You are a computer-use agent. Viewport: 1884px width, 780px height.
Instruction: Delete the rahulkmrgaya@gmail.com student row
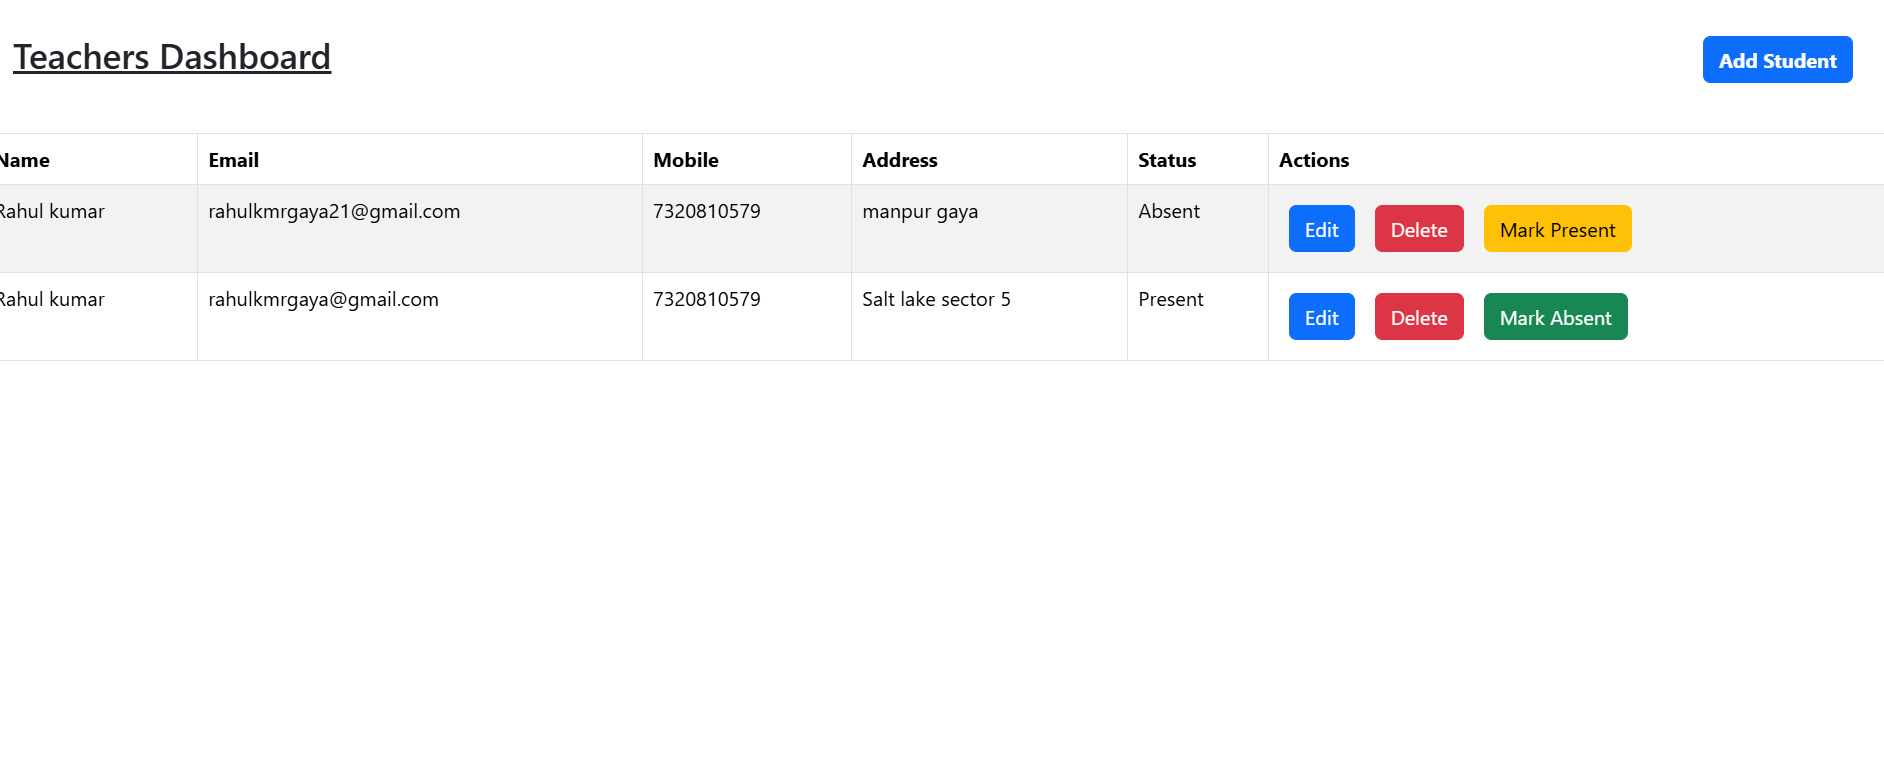click(x=1418, y=317)
